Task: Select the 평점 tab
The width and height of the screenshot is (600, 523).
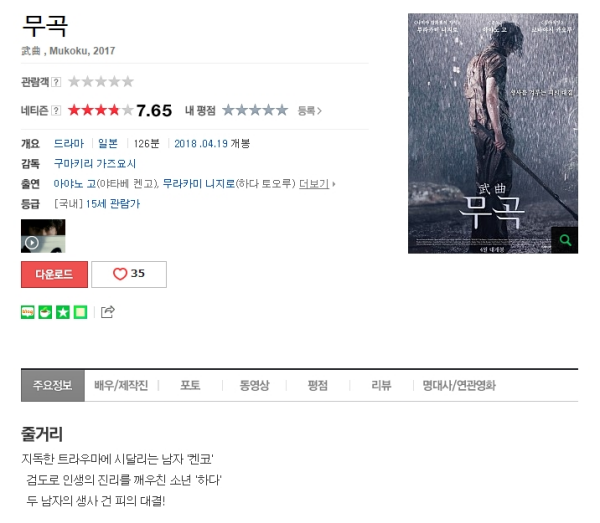Action: [318, 385]
